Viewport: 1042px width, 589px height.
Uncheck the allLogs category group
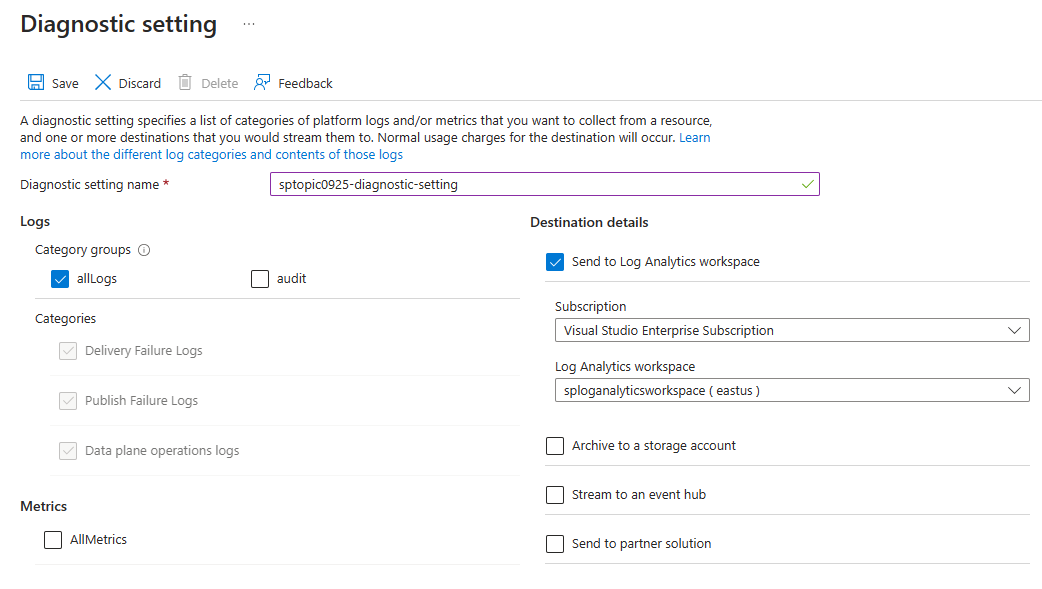61,279
